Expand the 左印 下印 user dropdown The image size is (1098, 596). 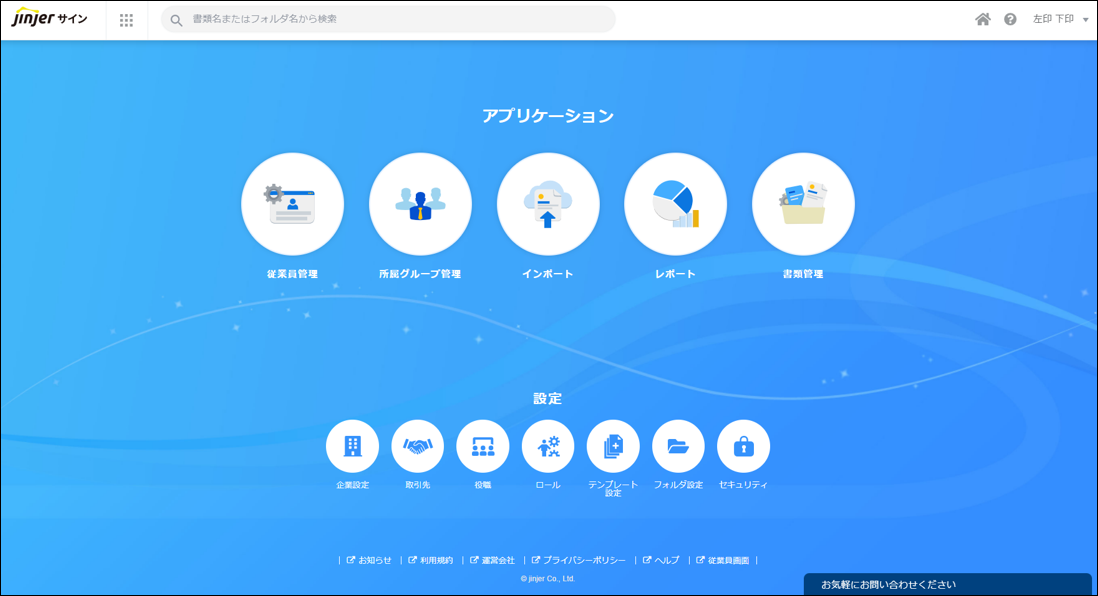coord(1060,20)
